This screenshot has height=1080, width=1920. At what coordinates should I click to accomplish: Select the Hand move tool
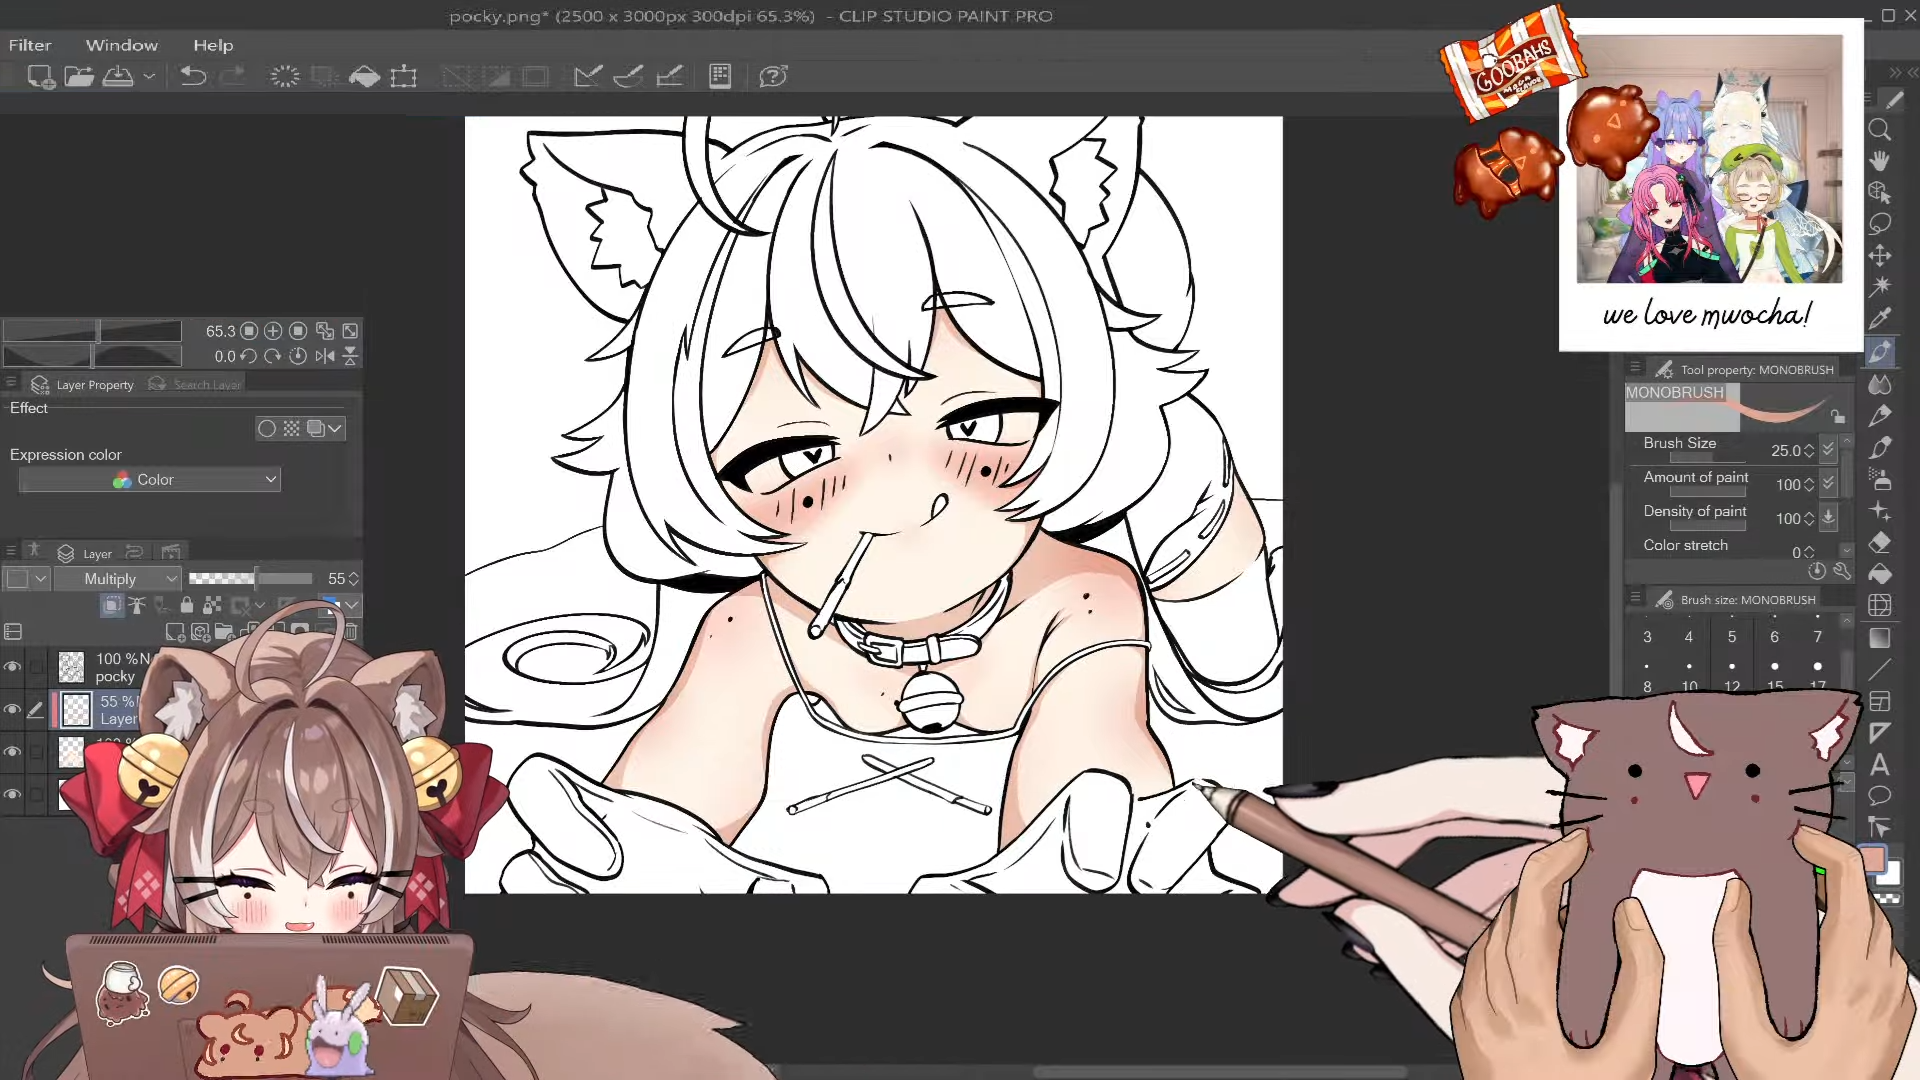point(1880,161)
